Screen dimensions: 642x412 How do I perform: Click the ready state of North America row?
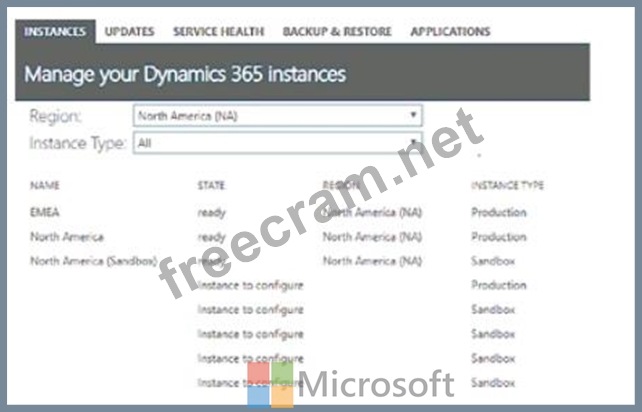(x=211, y=238)
